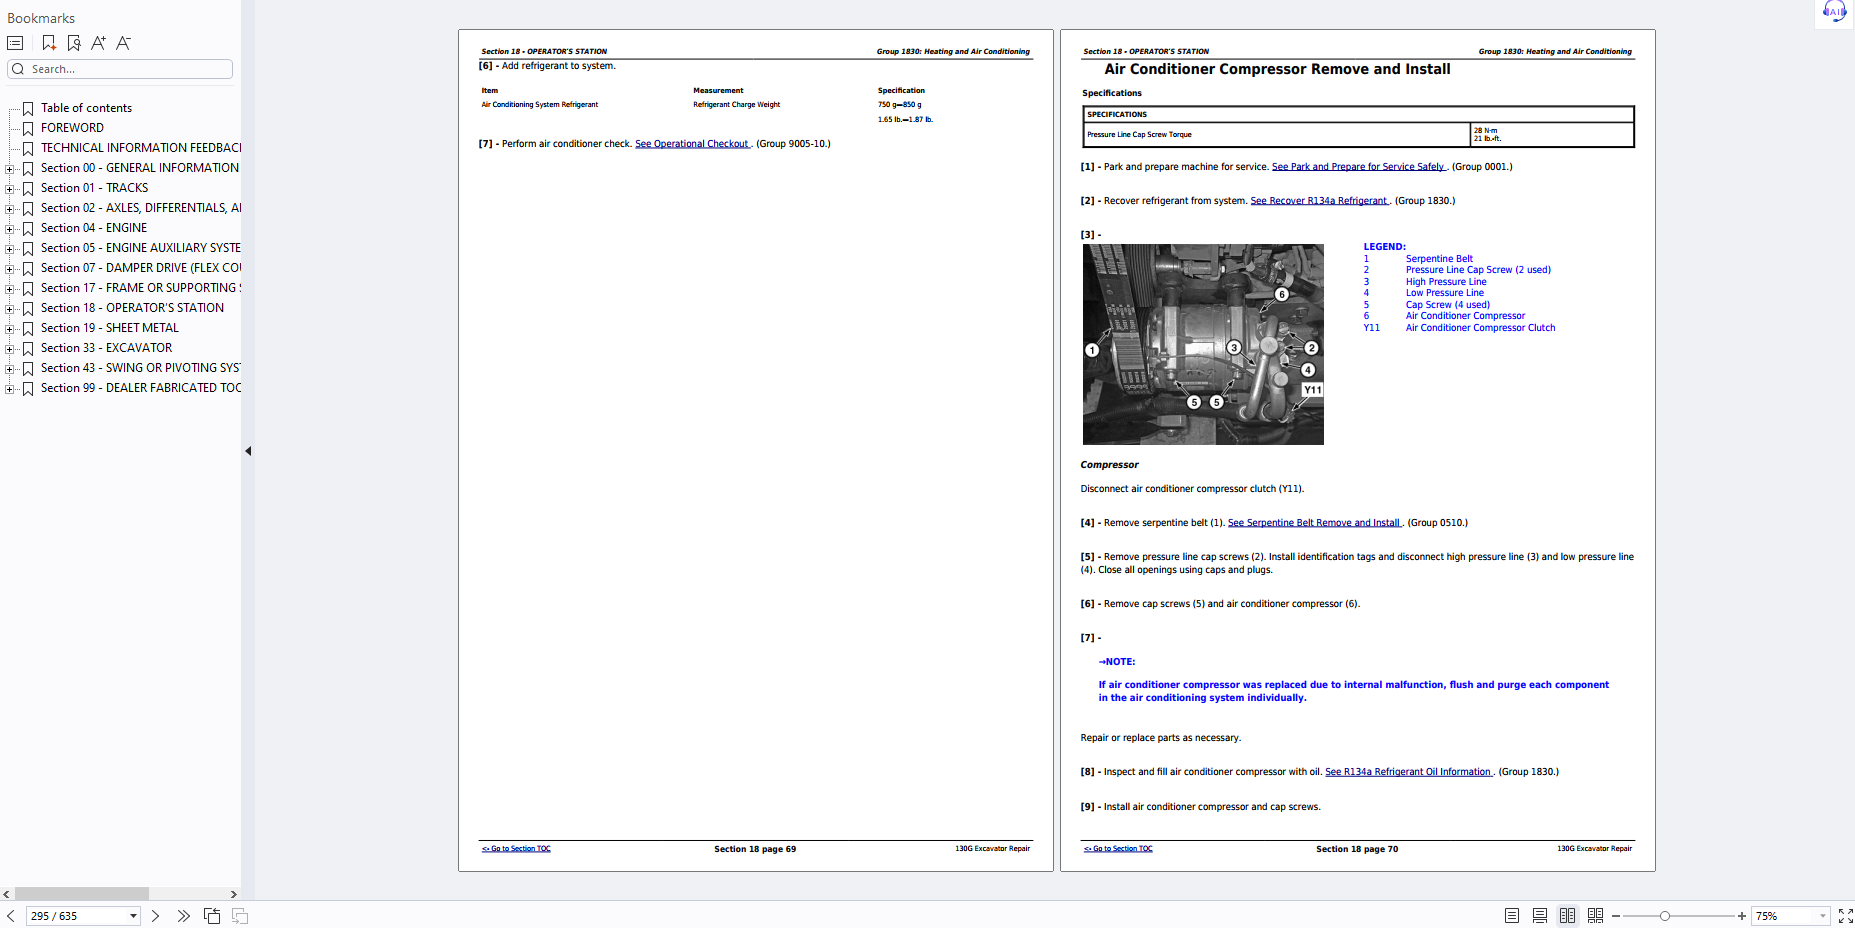
Task: Click the AI assistant icon
Action: click(1834, 12)
